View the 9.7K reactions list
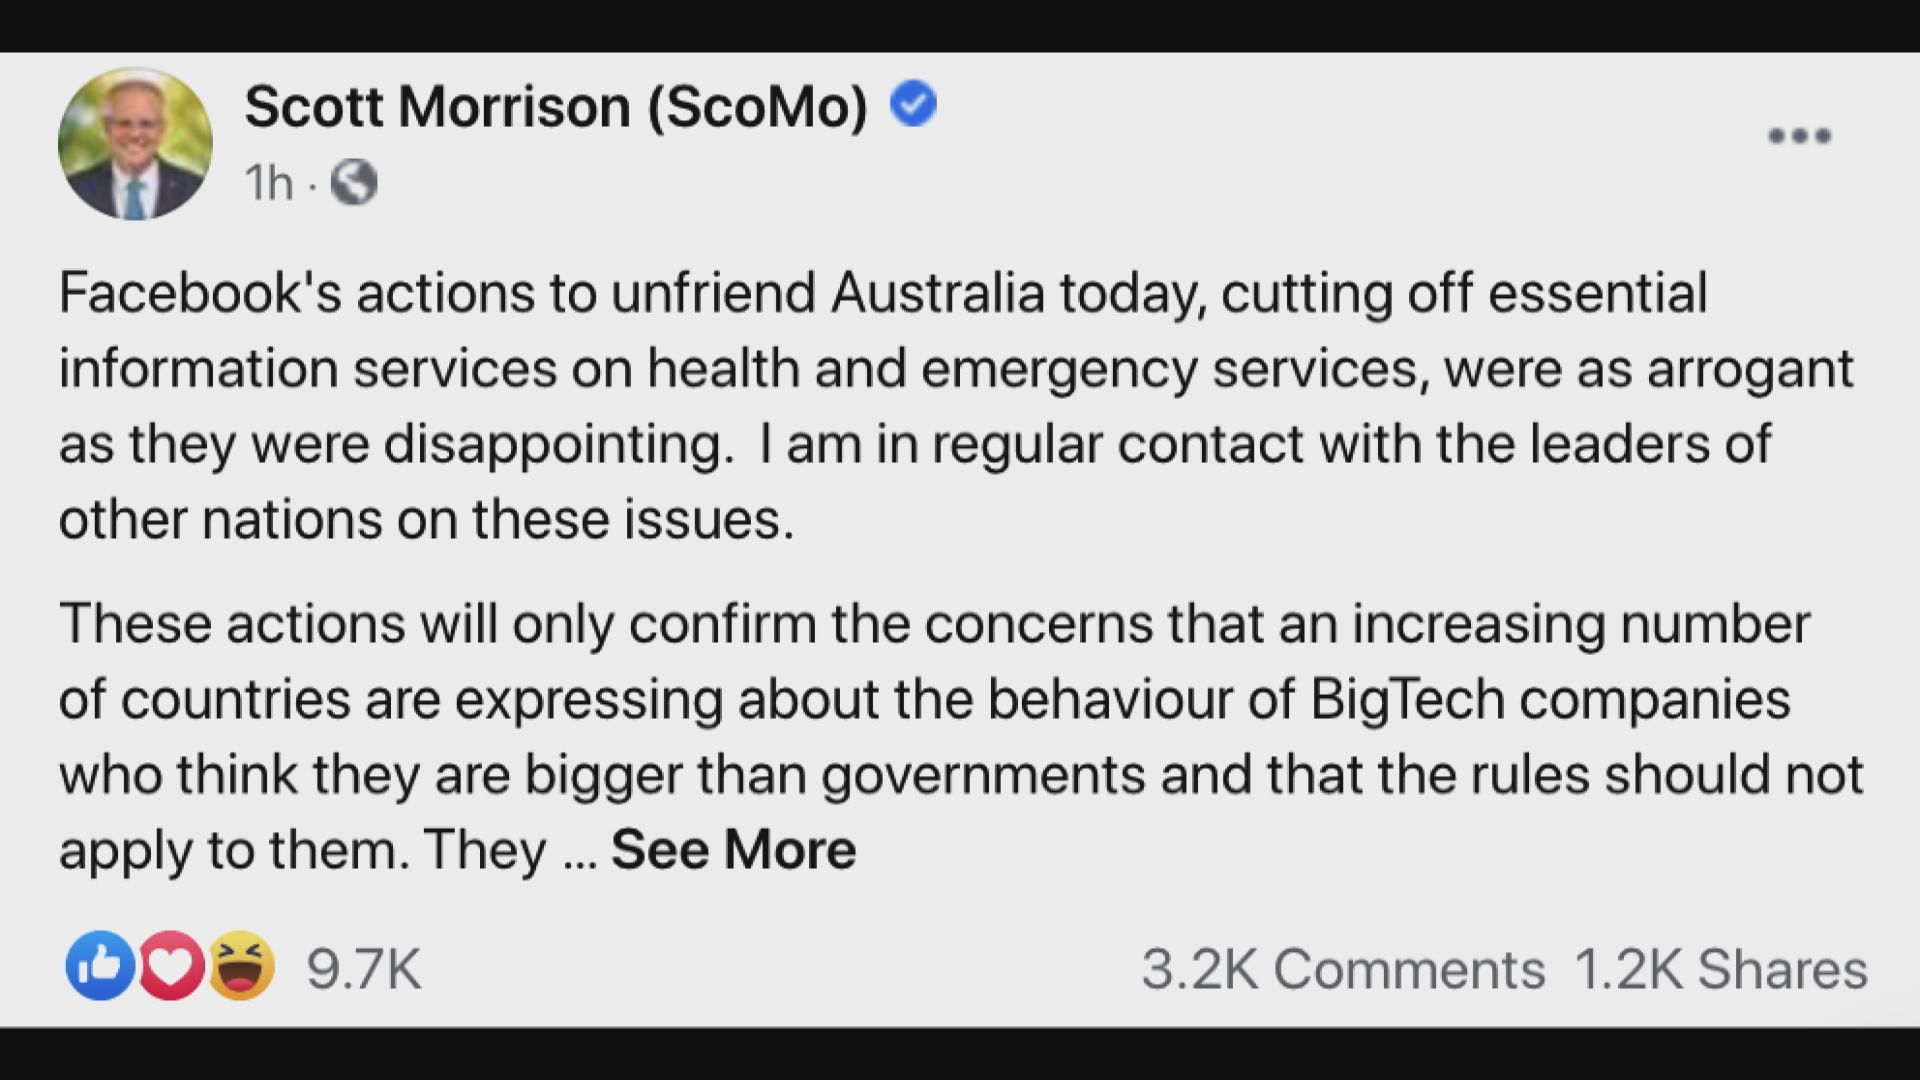1920x1080 pixels. 364,969
